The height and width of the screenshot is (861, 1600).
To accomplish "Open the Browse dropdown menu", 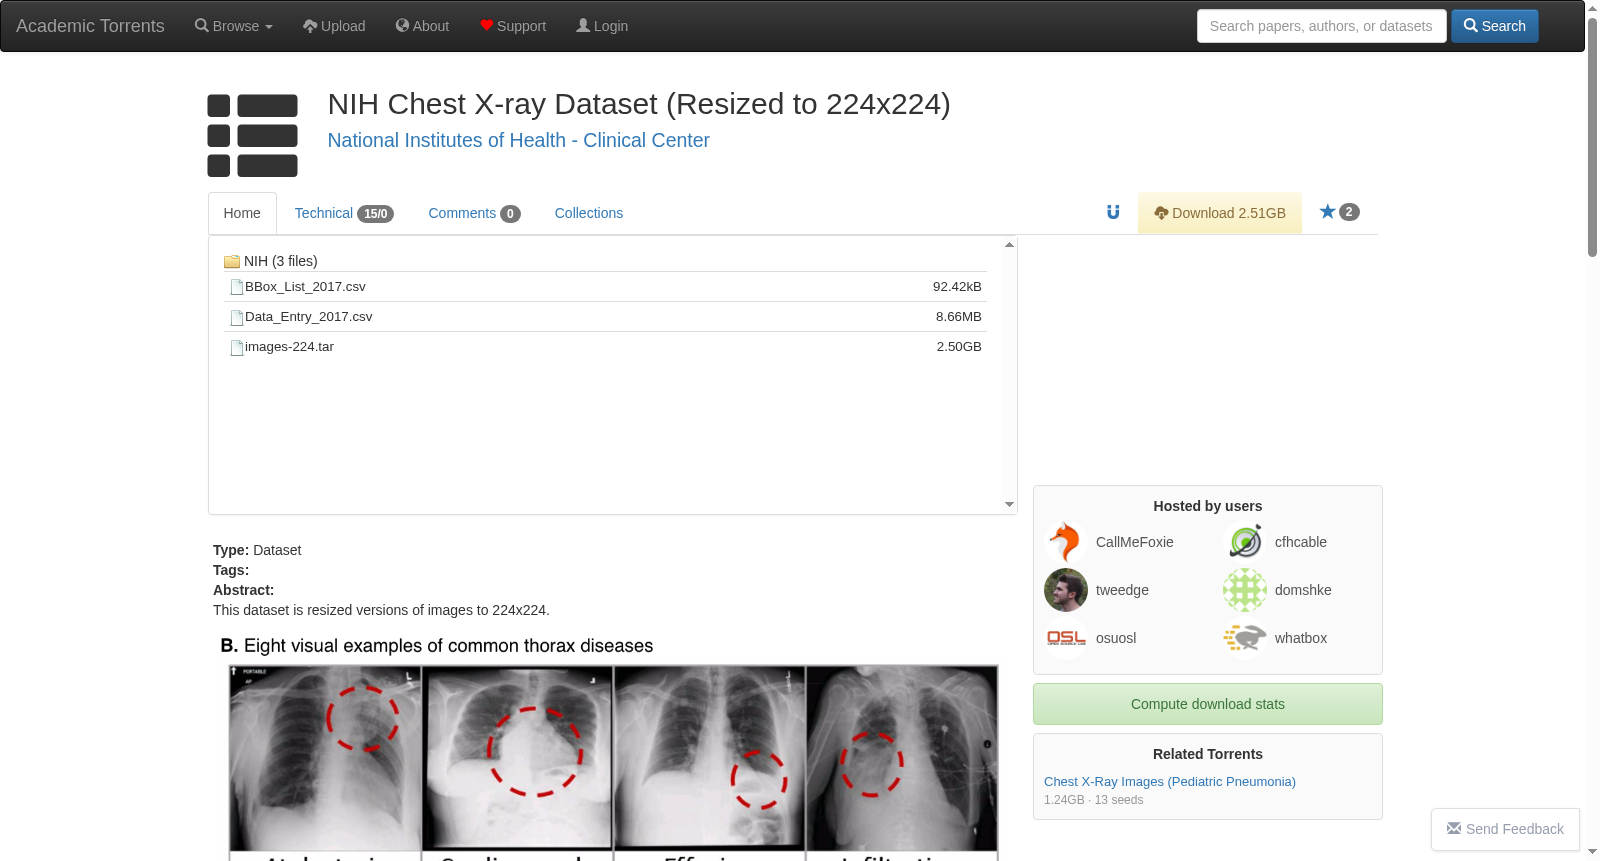I will pyautogui.click(x=234, y=26).
